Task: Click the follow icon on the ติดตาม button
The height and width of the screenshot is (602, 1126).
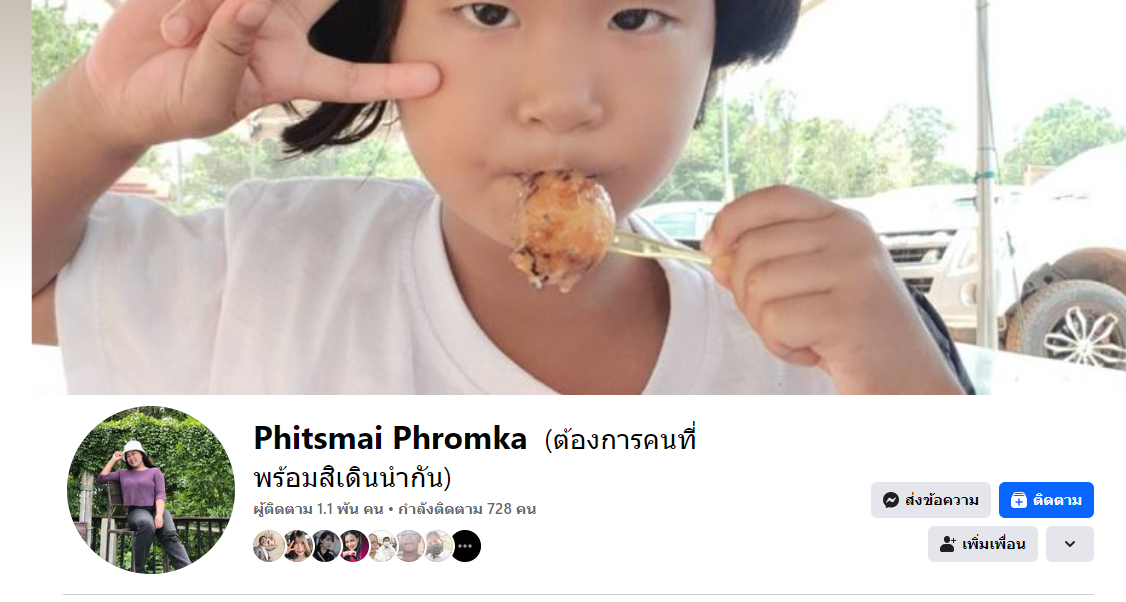Action: click(x=1018, y=500)
